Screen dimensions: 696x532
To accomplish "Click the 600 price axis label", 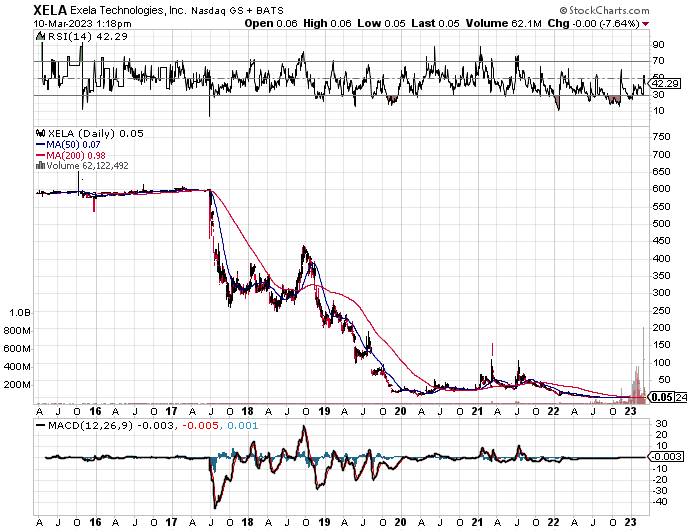I will (x=661, y=189).
